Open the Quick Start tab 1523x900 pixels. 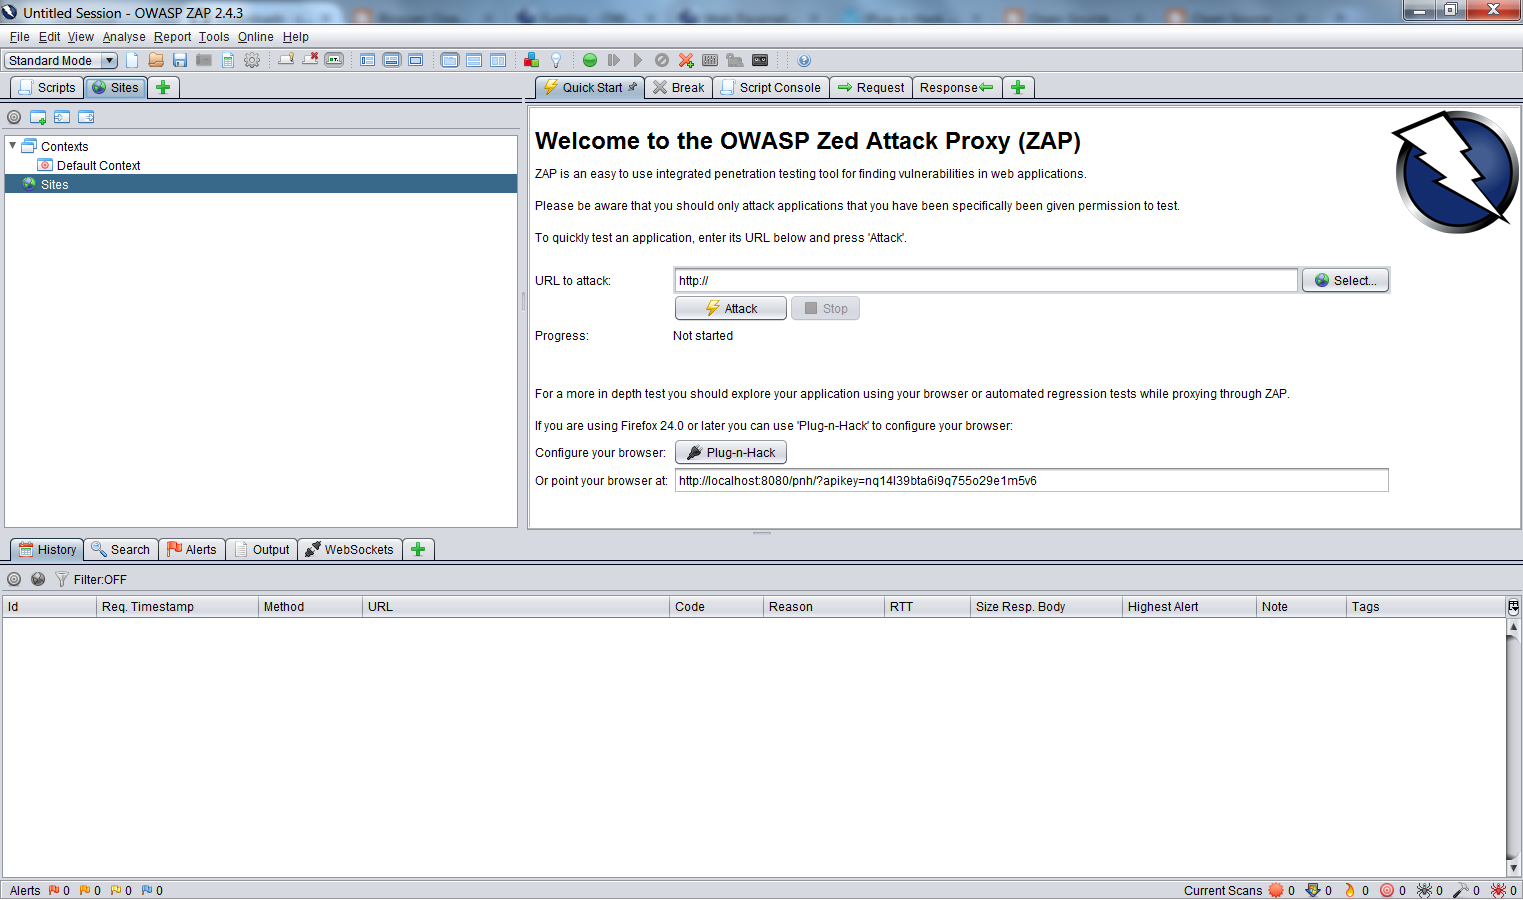[590, 88]
